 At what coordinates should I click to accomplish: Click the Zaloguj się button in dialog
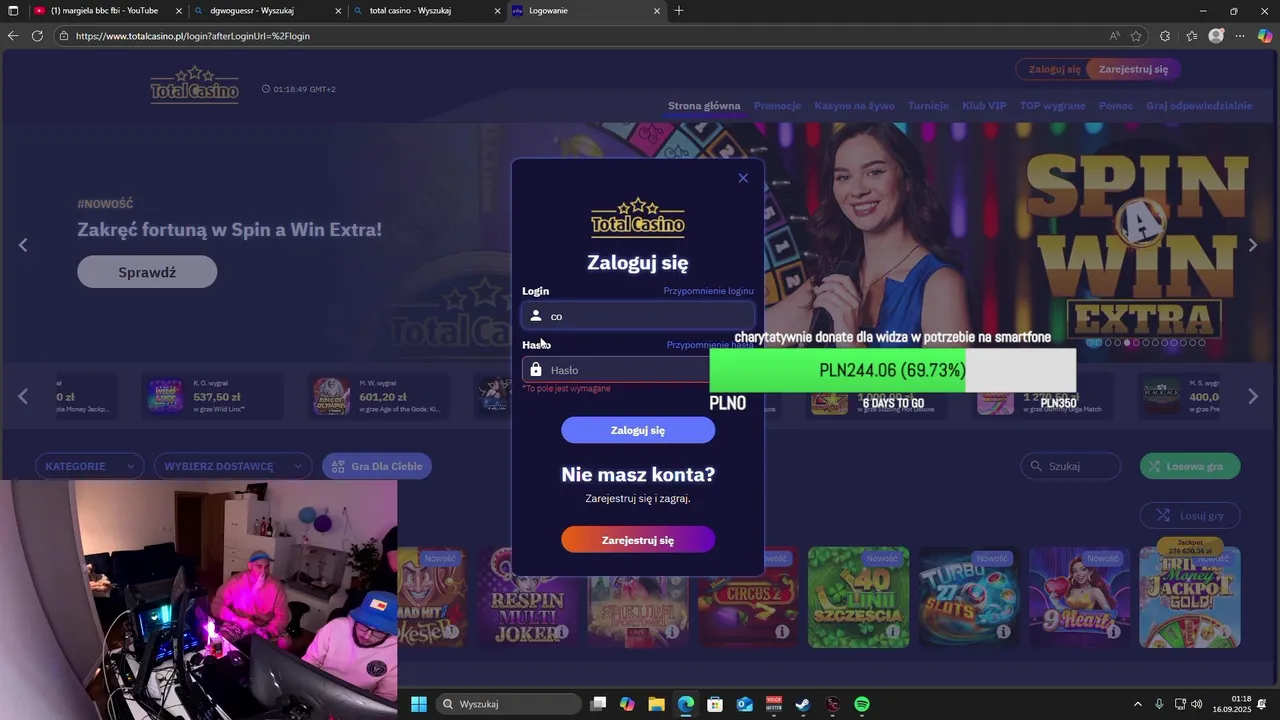(638, 430)
